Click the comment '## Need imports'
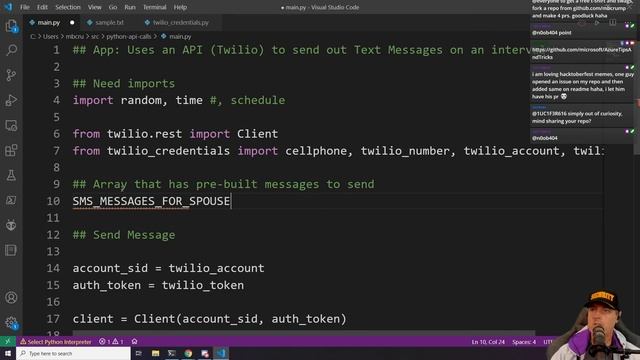Screen dimensions: 640x360 pyautogui.click(x=124, y=84)
